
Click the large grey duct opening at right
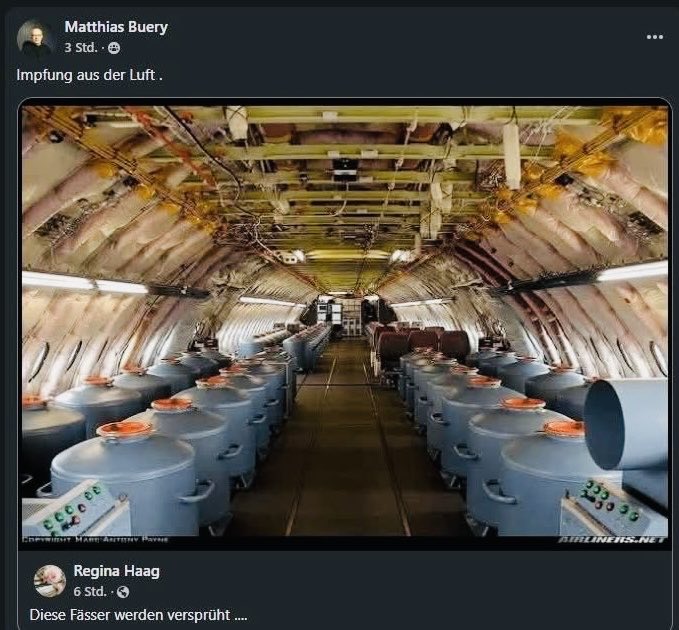pos(625,424)
